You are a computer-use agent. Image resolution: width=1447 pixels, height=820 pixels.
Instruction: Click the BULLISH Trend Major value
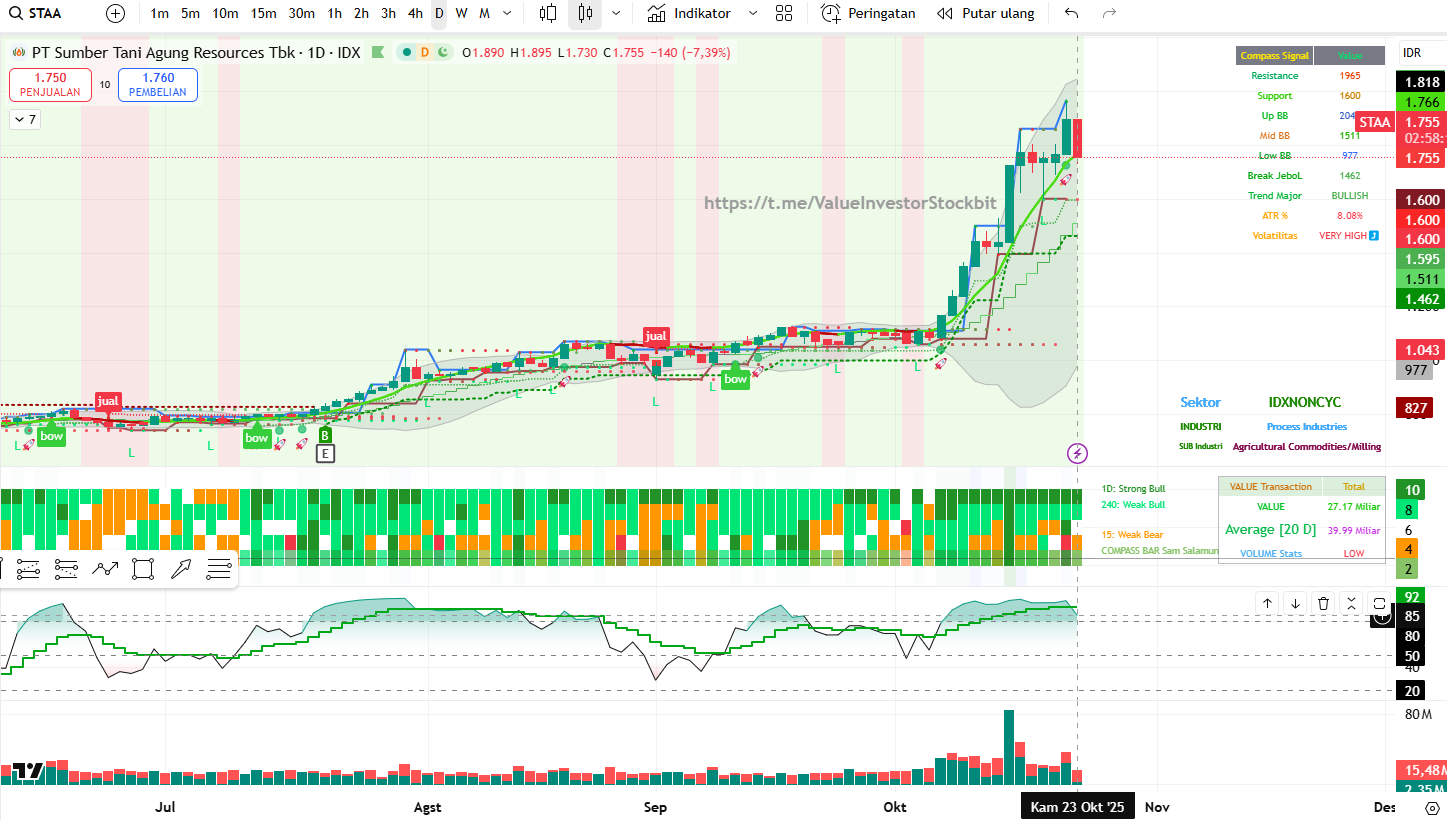[x=1350, y=196]
